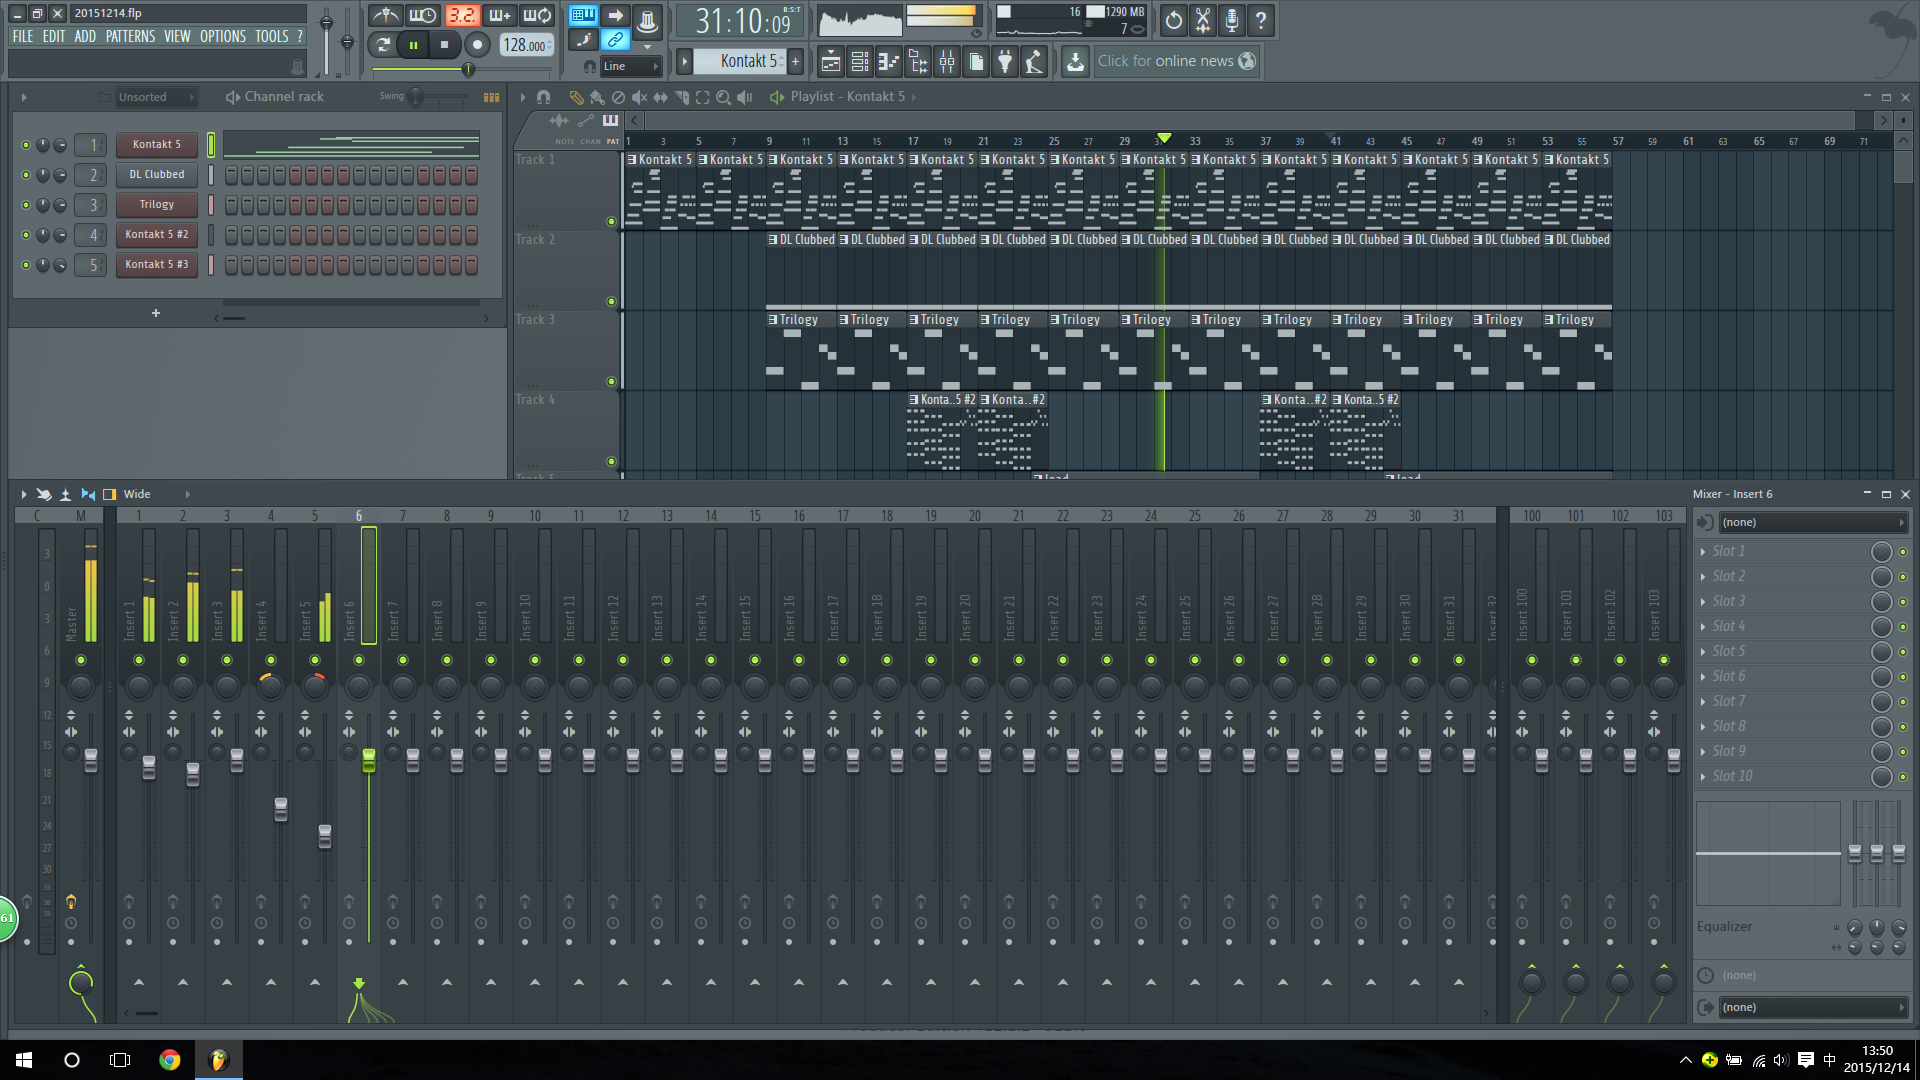1920x1080 pixels.
Task: Select the Trilogy channel button
Action: pyautogui.click(x=157, y=205)
